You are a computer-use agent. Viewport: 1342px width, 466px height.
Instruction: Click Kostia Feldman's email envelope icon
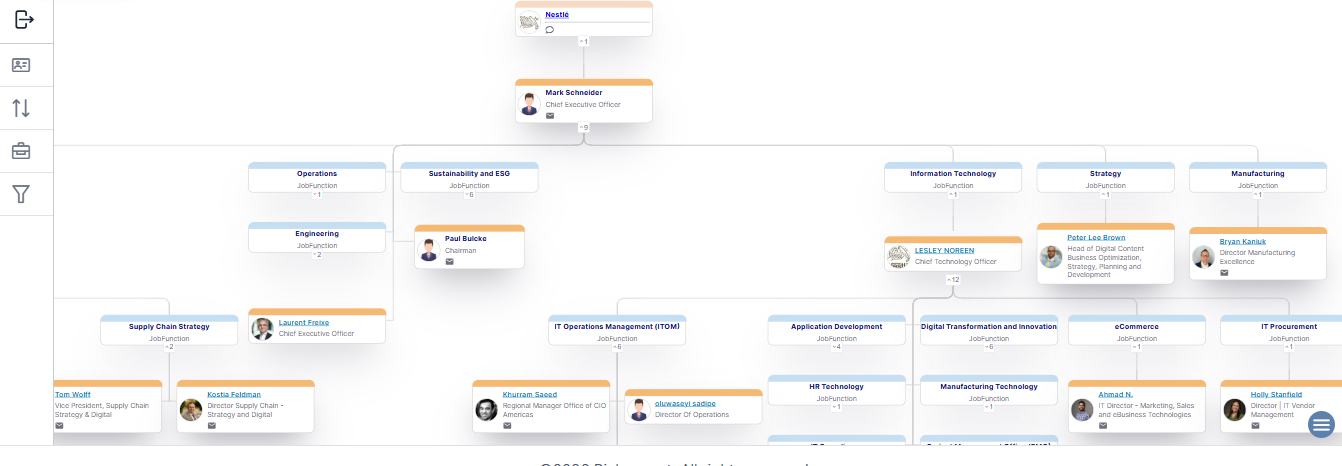pos(212,425)
